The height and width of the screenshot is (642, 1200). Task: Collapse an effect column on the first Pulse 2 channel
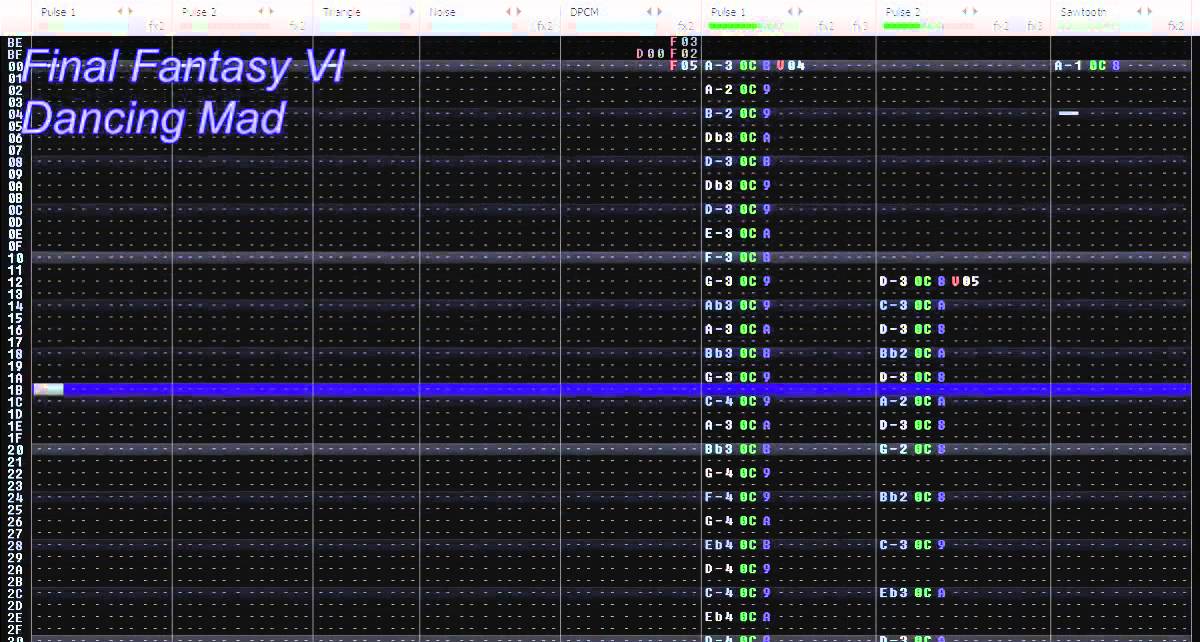coord(261,12)
